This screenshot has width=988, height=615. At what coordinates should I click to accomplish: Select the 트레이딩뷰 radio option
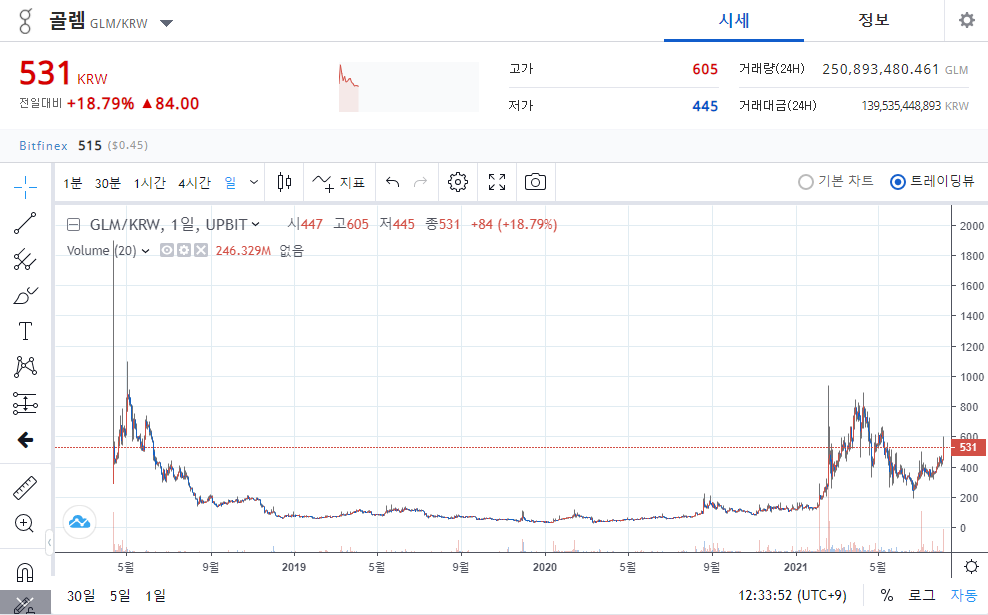point(932,181)
